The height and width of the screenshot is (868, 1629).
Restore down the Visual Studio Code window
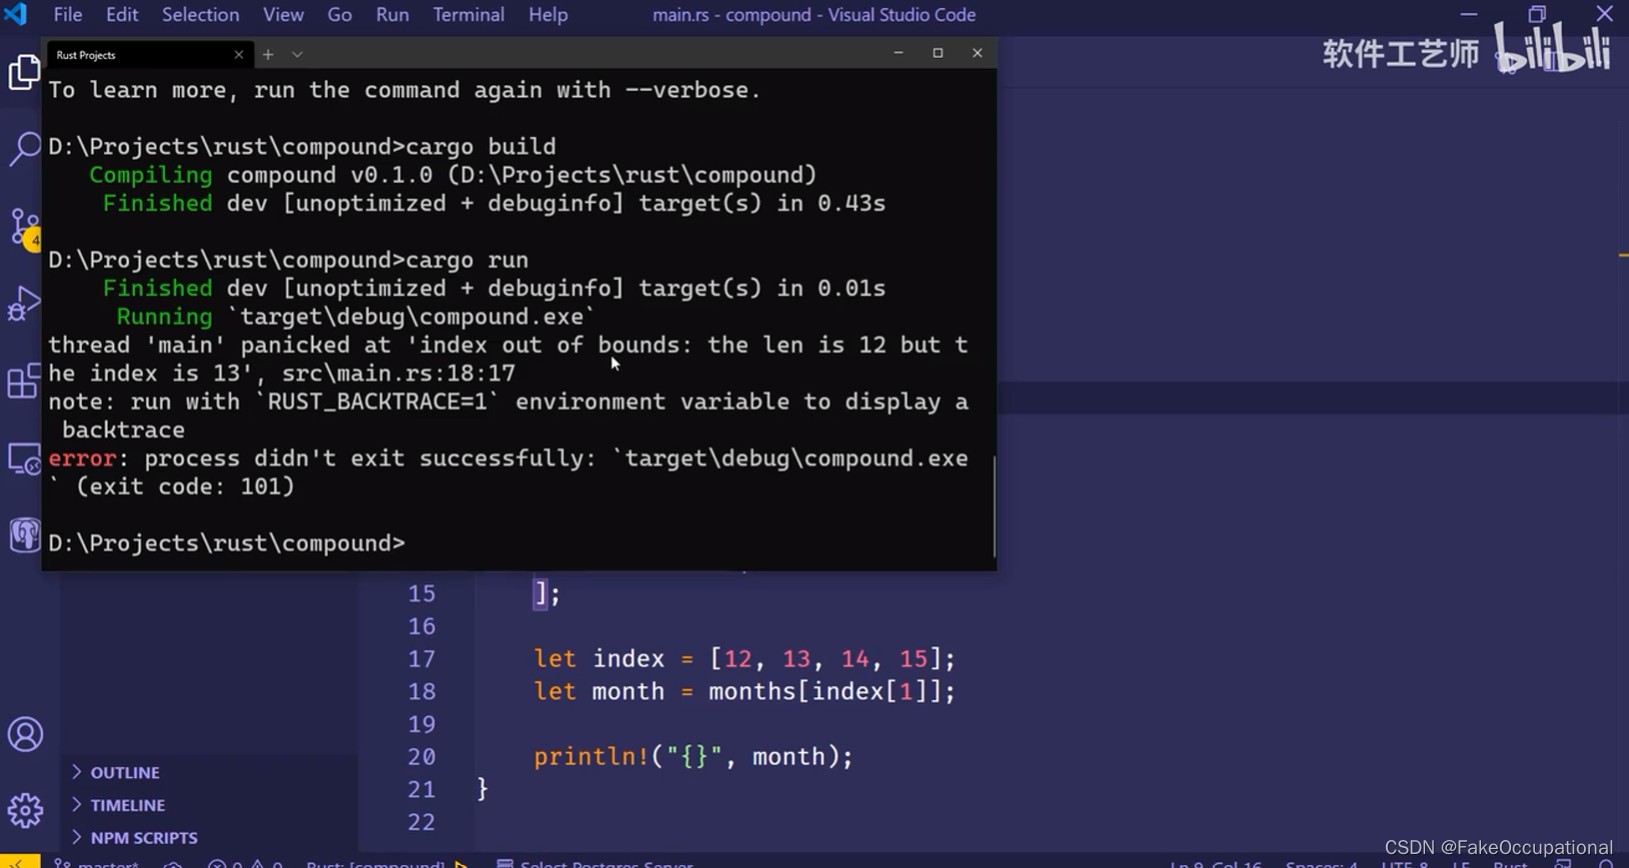coord(1537,14)
